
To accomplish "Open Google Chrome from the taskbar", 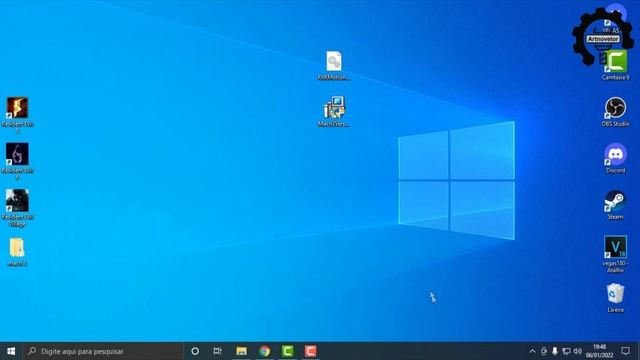I will [264, 351].
